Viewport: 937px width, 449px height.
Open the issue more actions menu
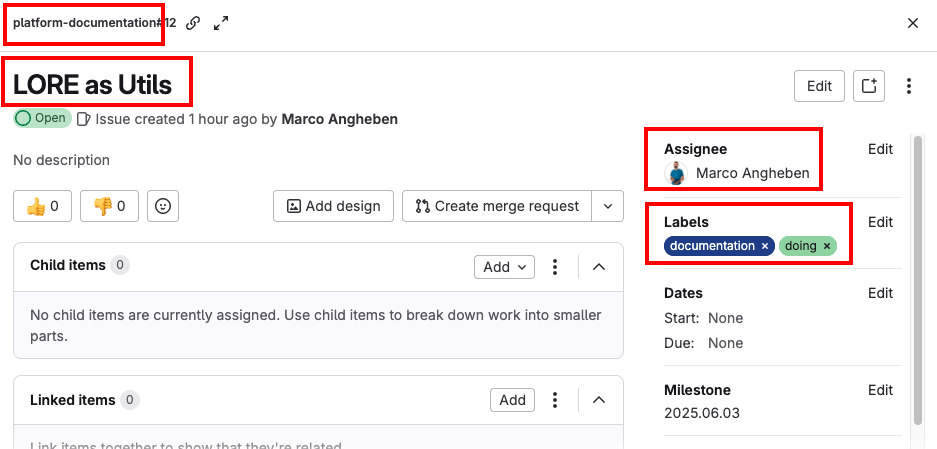coord(908,86)
